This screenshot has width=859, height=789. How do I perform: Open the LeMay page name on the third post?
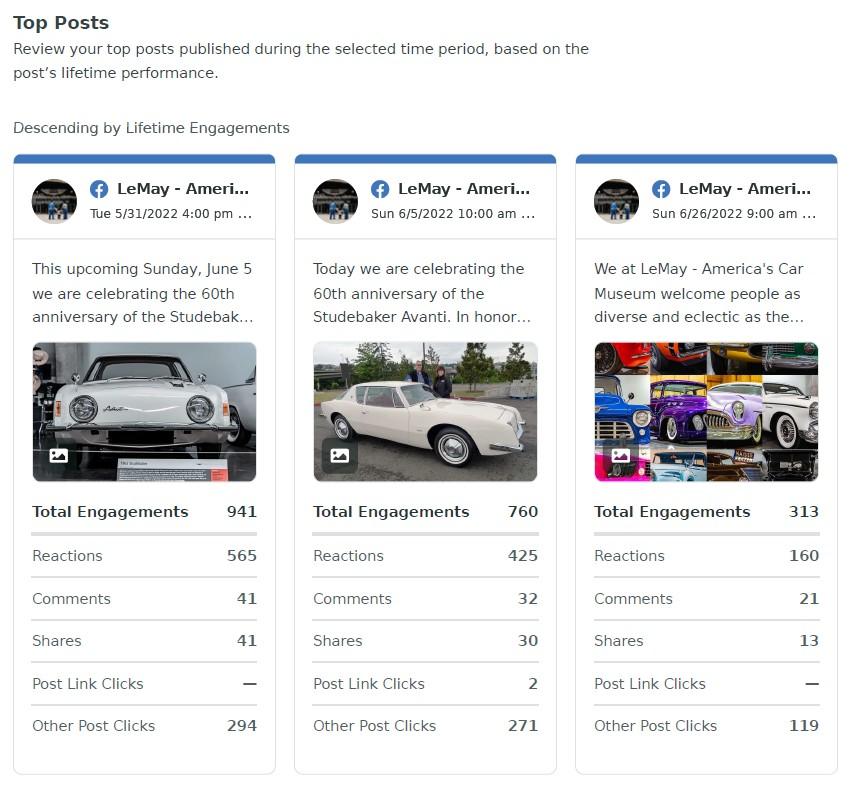pos(745,189)
